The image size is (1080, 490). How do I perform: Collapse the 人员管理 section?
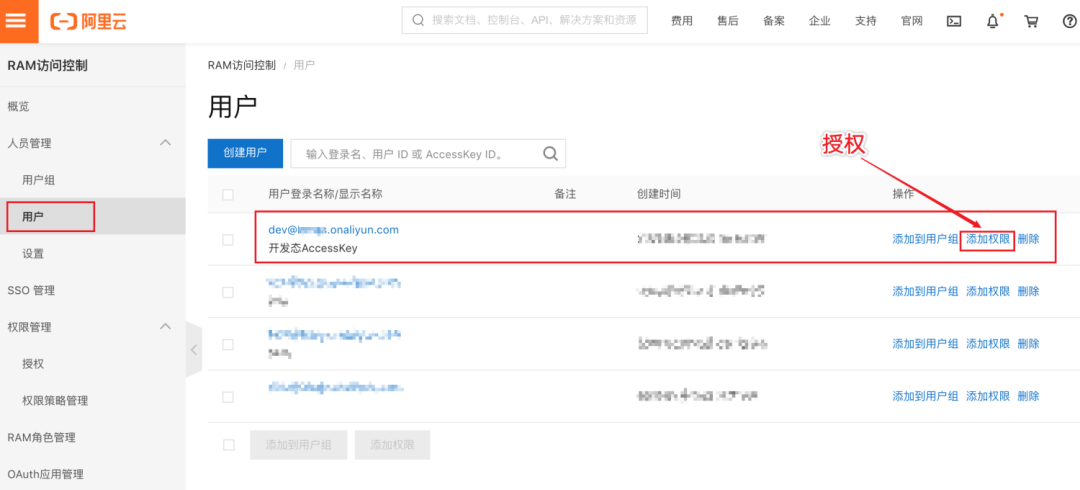(165, 143)
